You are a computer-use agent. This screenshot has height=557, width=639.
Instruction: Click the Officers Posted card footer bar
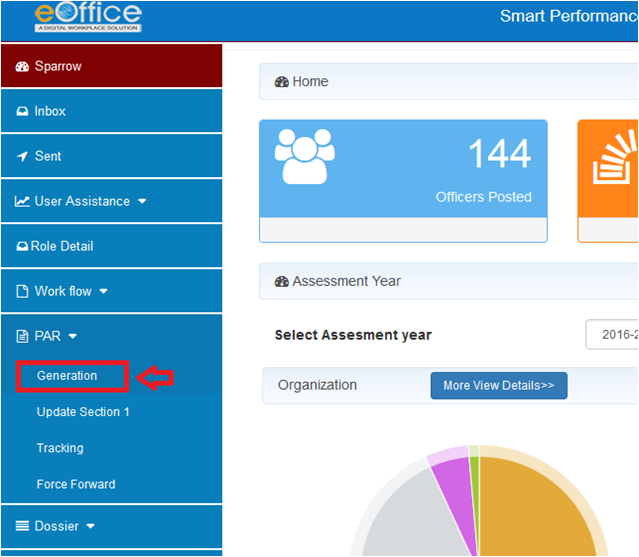pyautogui.click(x=403, y=229)
